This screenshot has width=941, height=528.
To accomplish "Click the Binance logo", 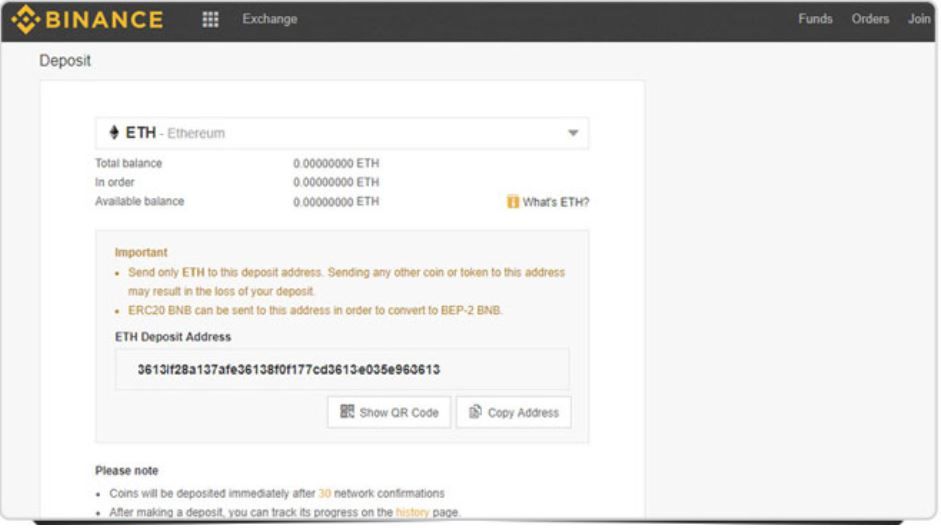I will (x=88, y=19).
